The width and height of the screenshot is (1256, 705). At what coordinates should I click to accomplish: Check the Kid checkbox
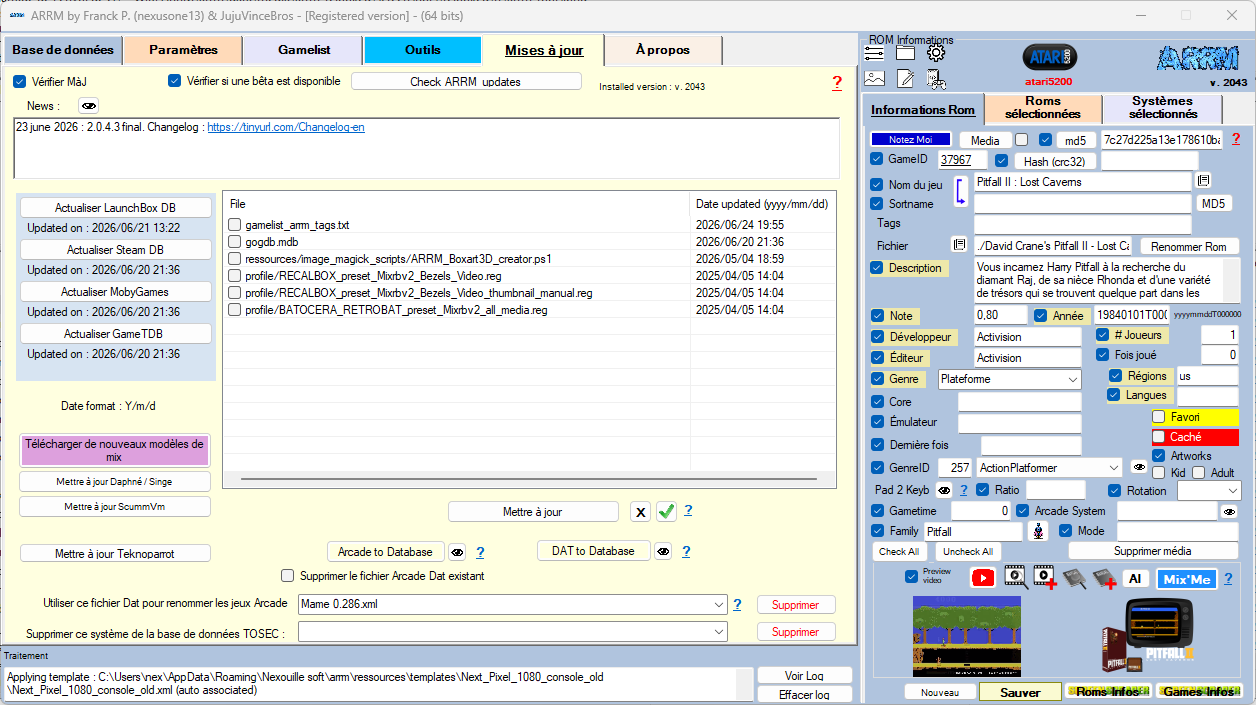tap(1159, 472)
